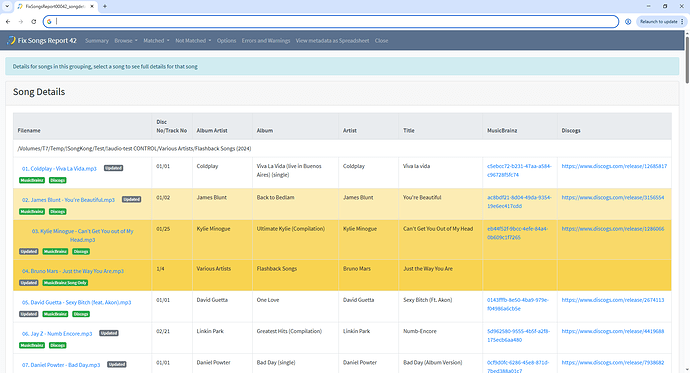The height and width of the screenshot is (373, 690).
Task: Open the profile icon beside the address bar
Action: point(628,22)
